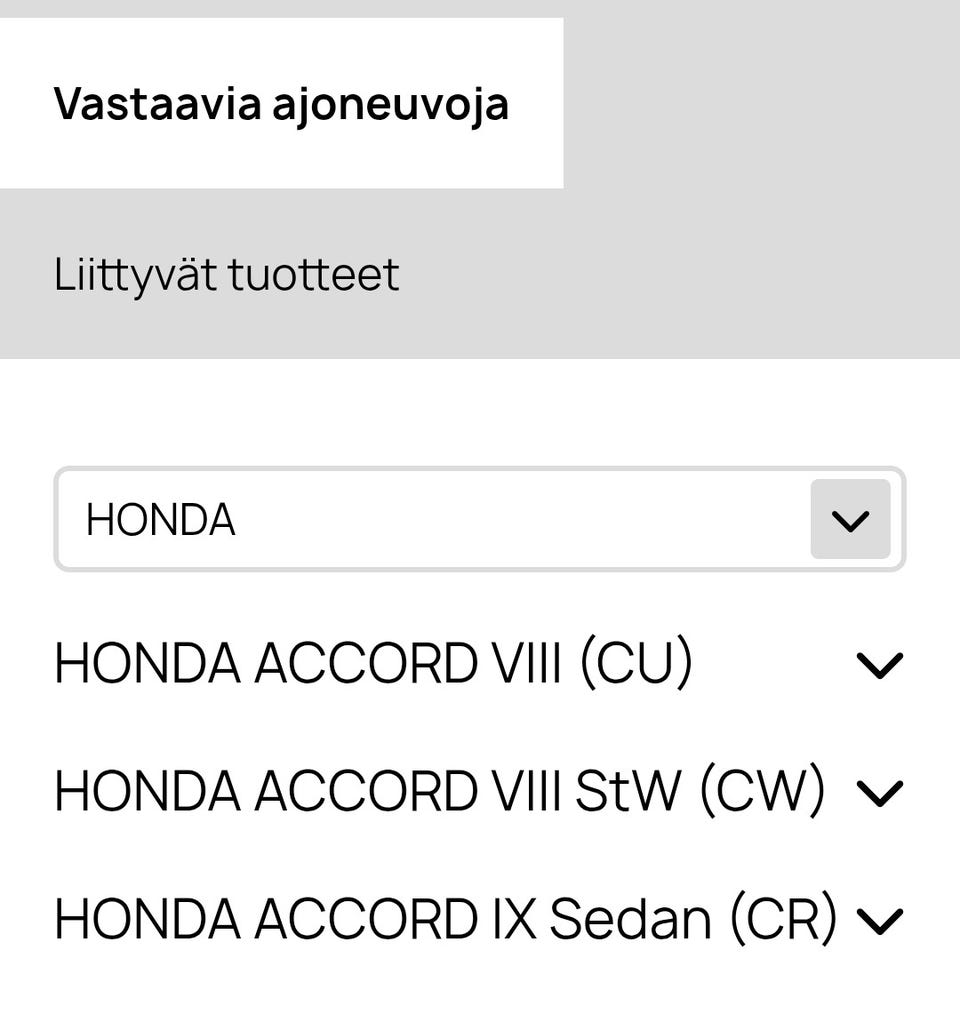Expand the ACCORD IX Sedan (CR) chevron

880,921
